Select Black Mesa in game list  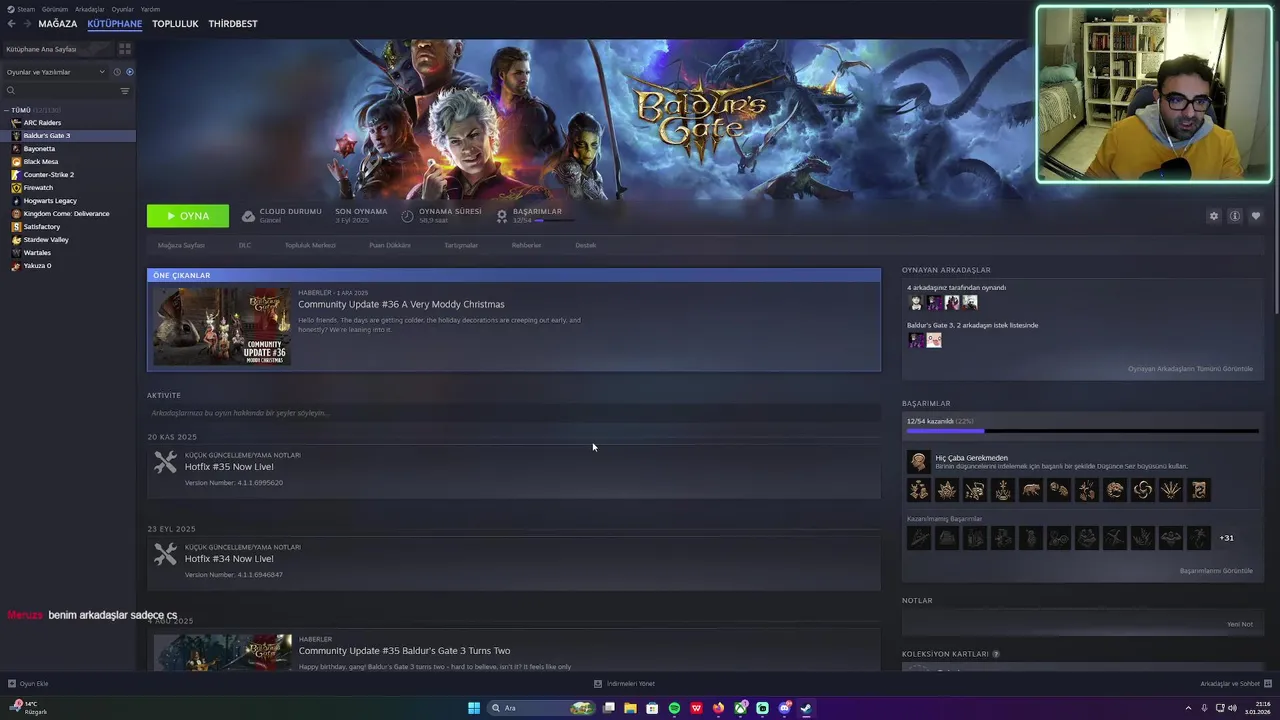68,161
